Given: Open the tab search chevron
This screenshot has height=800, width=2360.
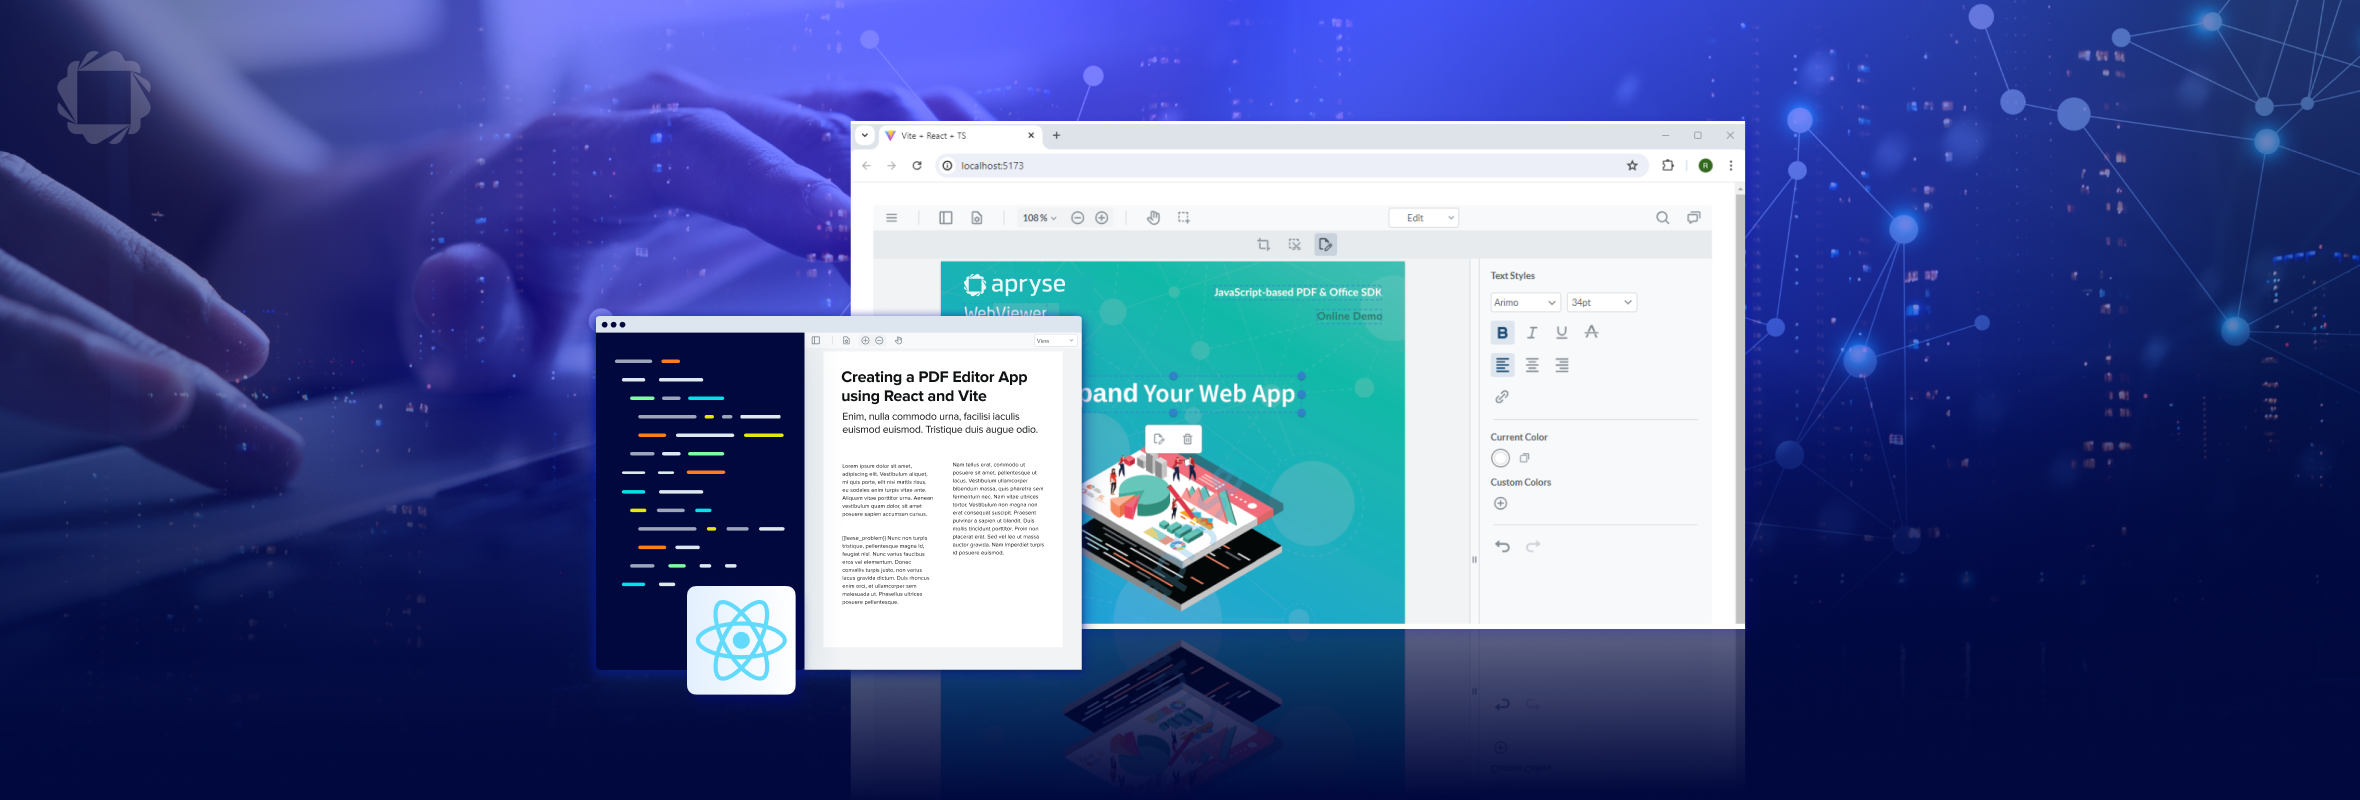Looking at the screenshot, I should [x=865, y=136].
